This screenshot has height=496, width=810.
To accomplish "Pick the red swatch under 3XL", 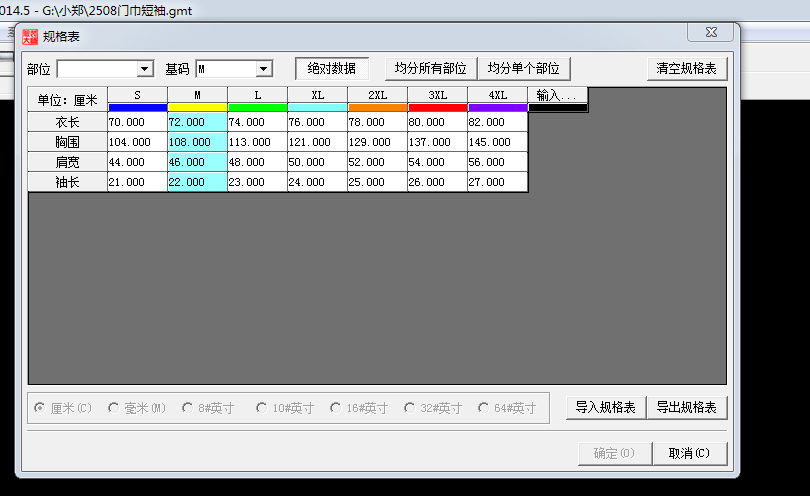I will click(x=437, y=107).
